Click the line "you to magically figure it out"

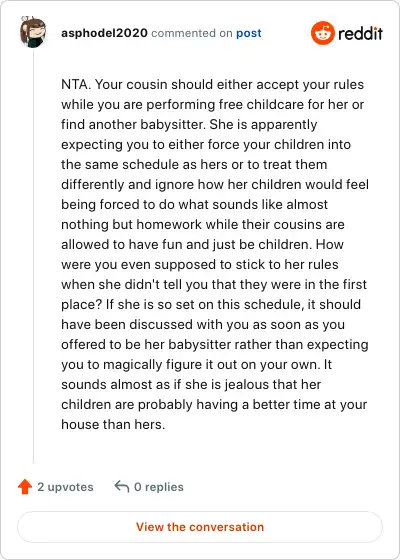click(x=196, y=365)
